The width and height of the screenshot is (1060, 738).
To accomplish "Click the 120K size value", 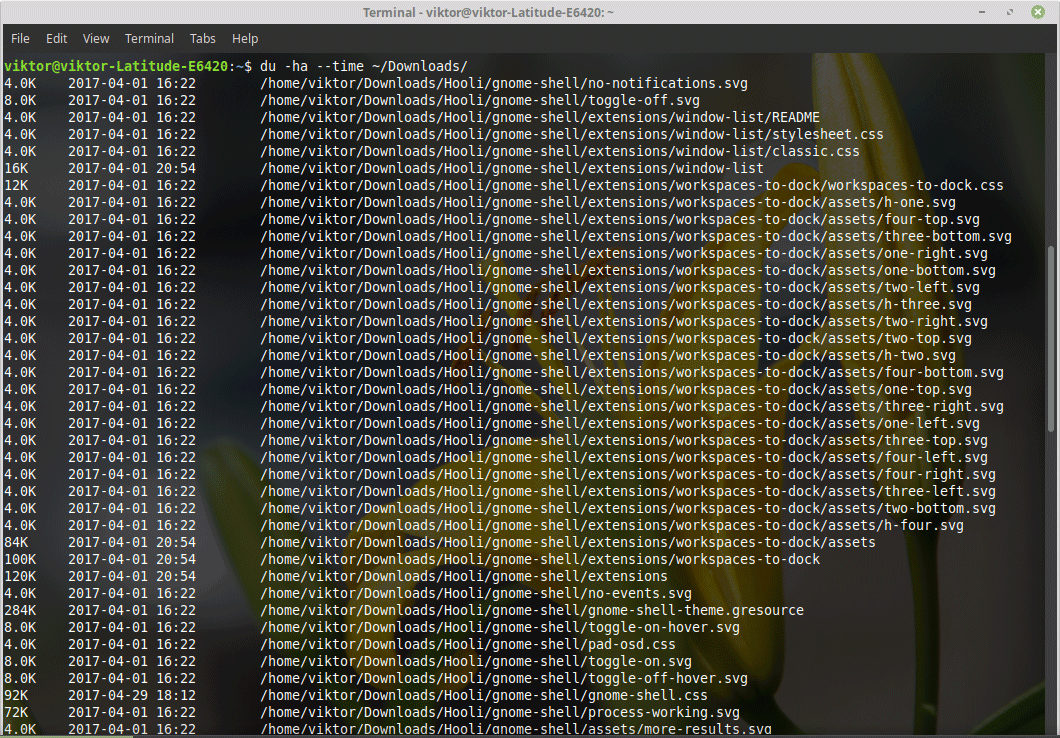I will 20,576.
